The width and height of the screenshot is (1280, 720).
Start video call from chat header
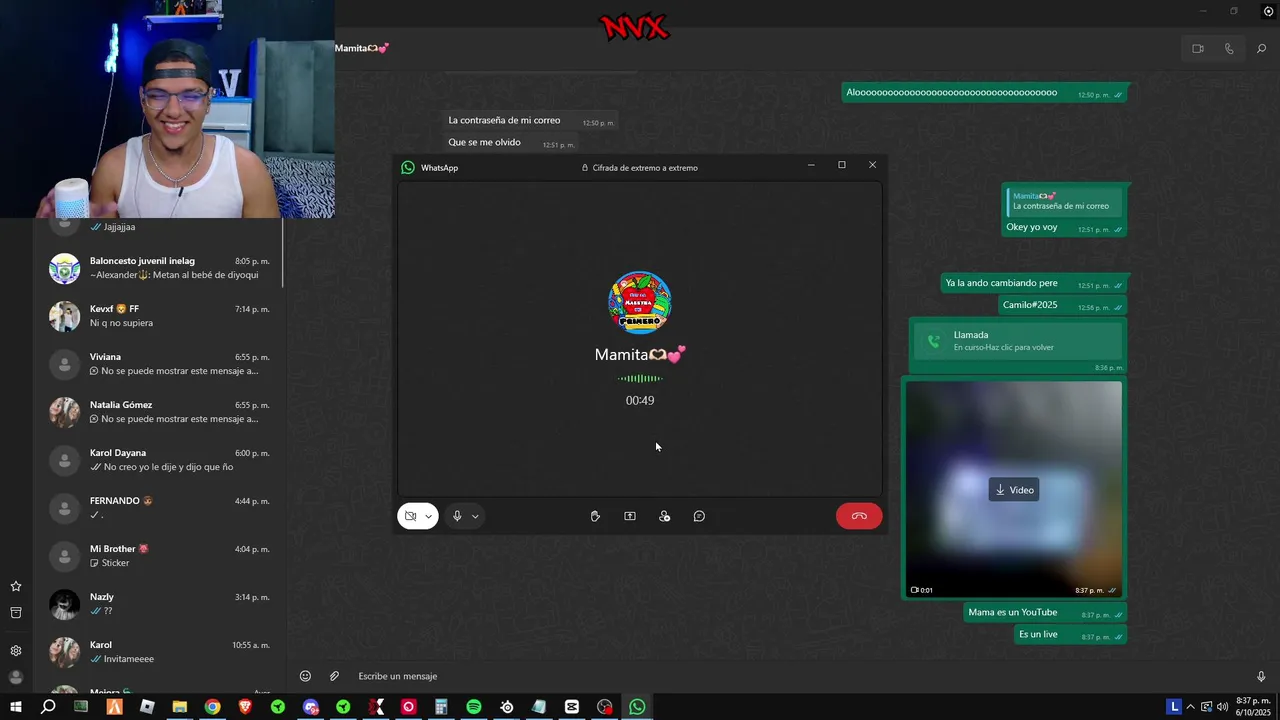tap(1198, 48)
